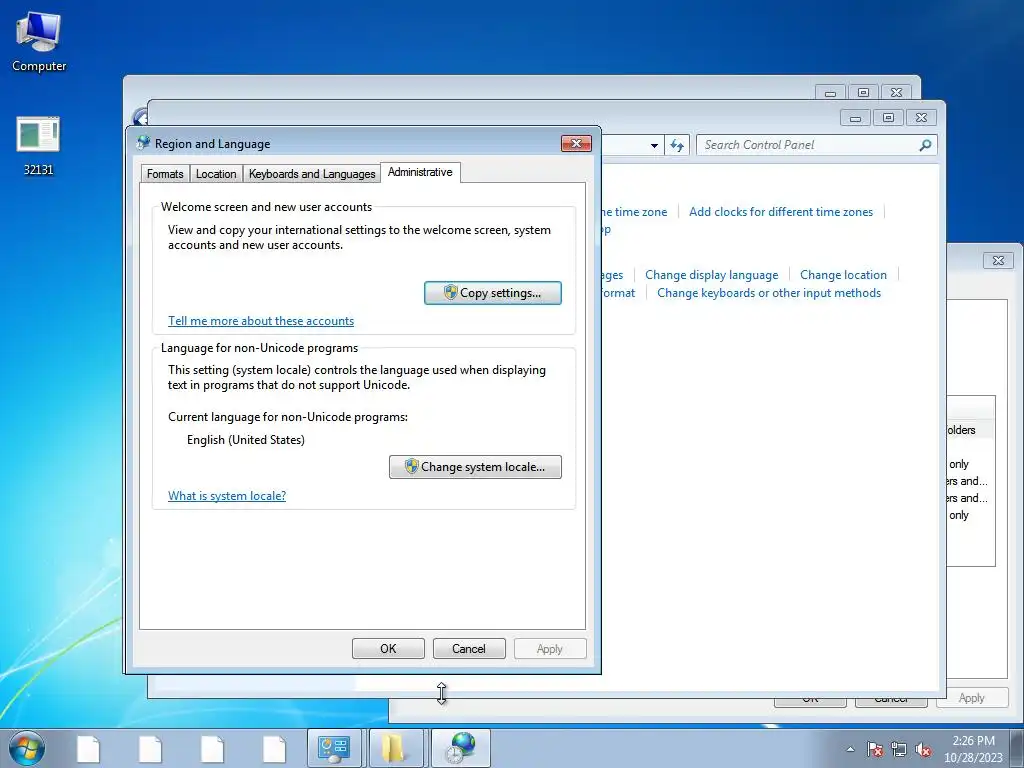Open the first blank document taskbar icon
Image resolution: width=1024 pixels, height=768 pixels.
pyautogui.click(x=88, y=749)
